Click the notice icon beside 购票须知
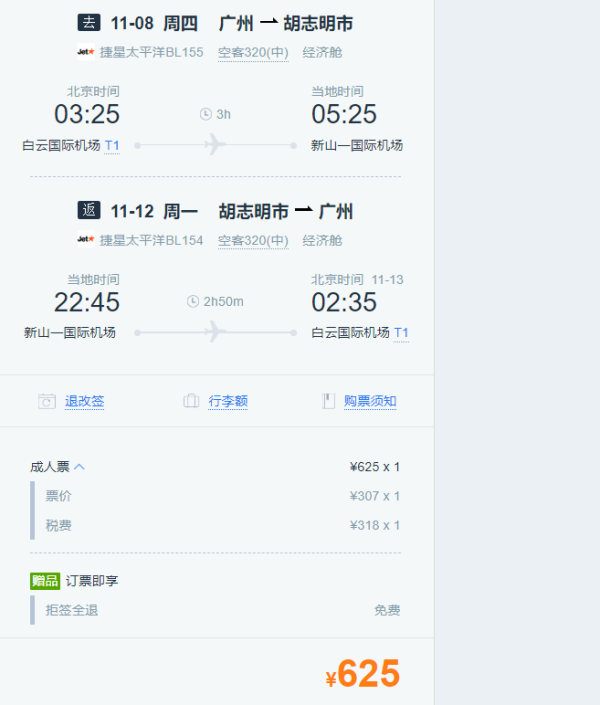This screenshot has width=600, height=705. point(328,401)
